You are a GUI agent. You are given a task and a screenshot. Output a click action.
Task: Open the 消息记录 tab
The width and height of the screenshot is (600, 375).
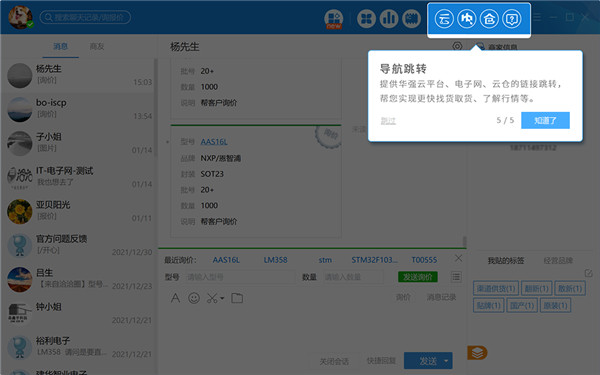coord(441,297)
